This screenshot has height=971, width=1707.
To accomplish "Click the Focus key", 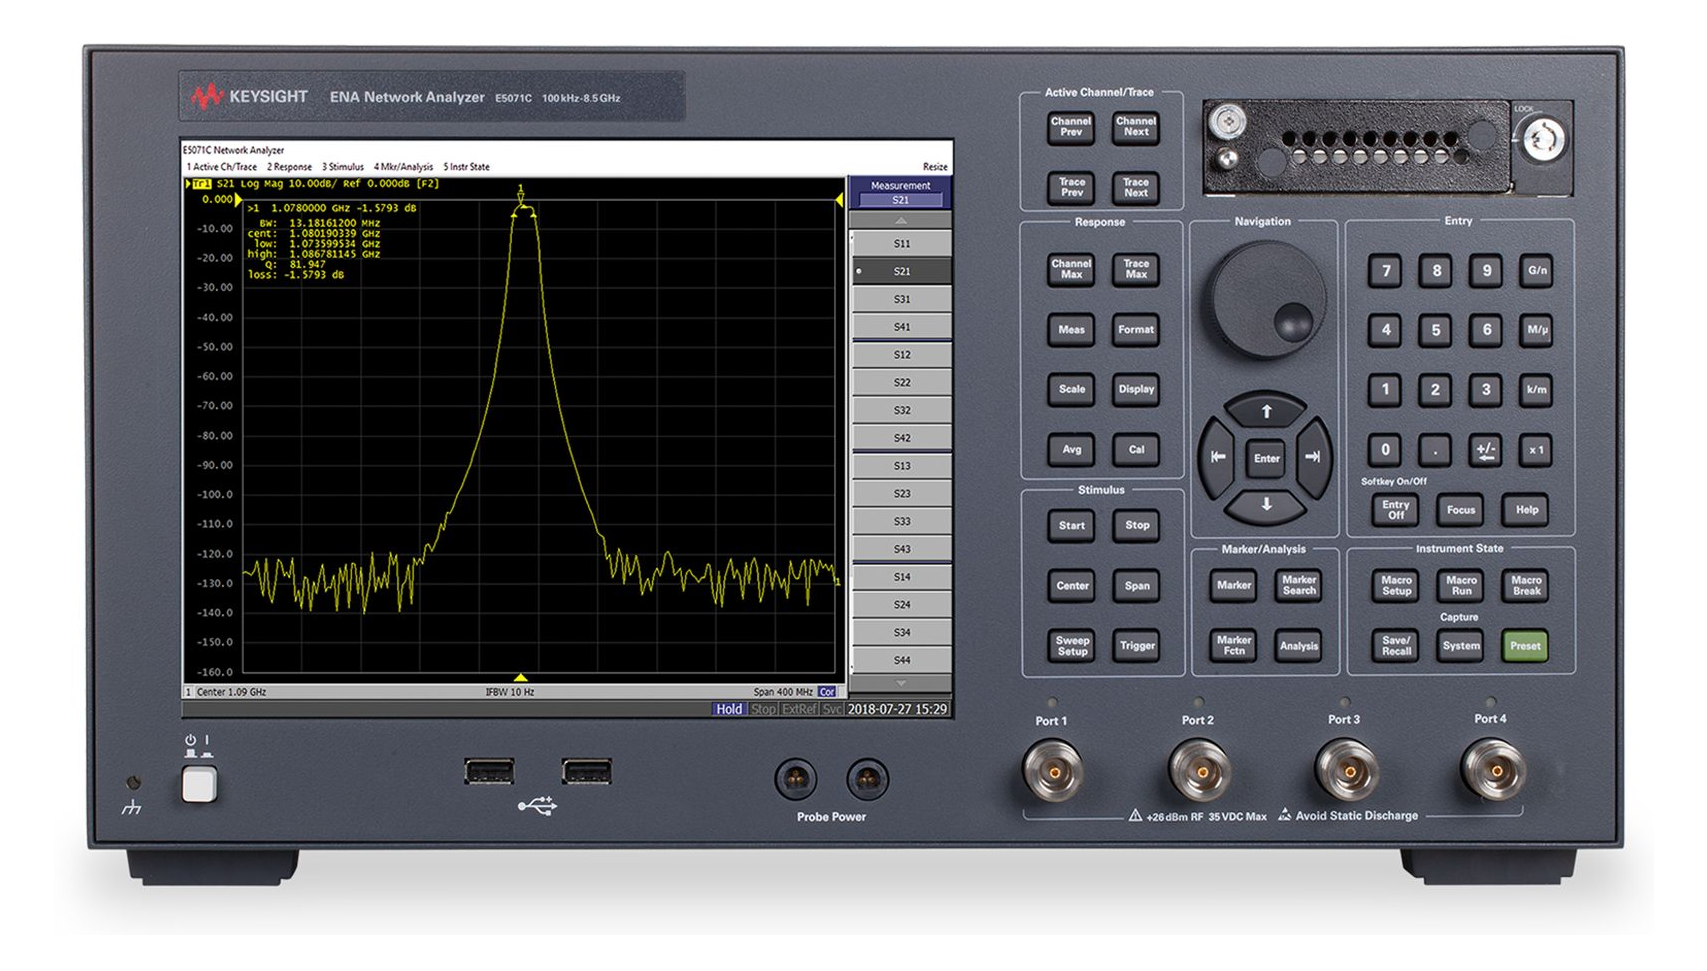I will tap(1461, 510).
